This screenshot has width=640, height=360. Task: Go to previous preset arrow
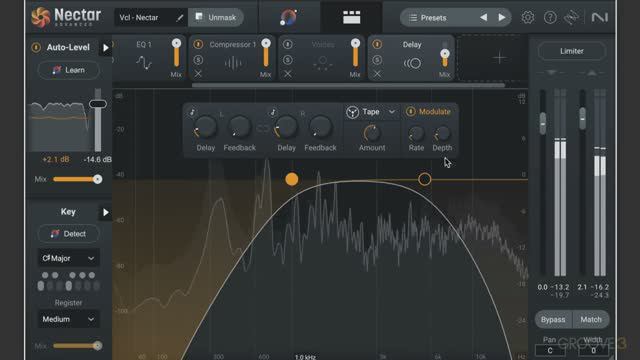pyautogui.click(x=483, y=18)
